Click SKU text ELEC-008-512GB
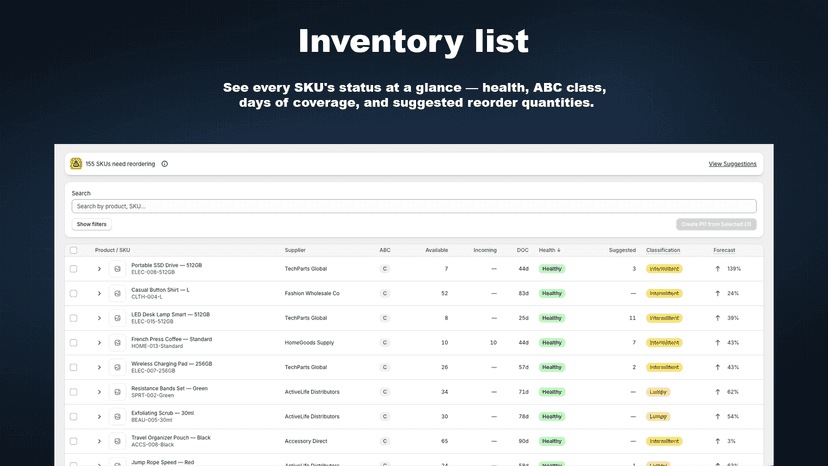 pyautogui.click(x=153, y=273)
